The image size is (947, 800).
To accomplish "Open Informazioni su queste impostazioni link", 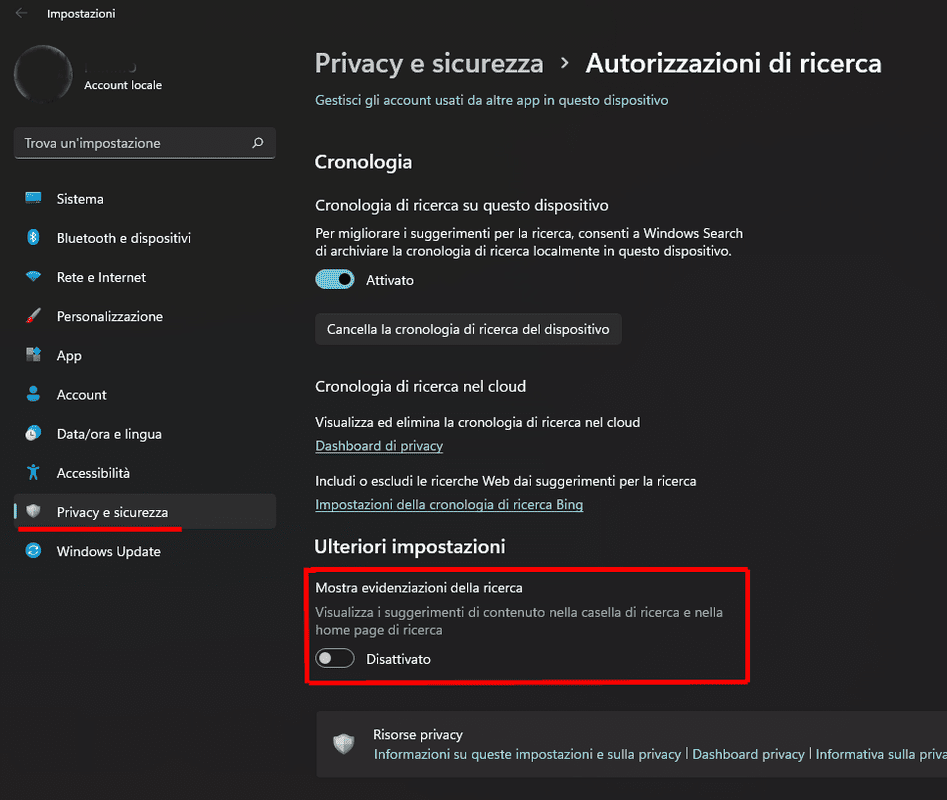I will pyautogui.click(x=527, y=754).
